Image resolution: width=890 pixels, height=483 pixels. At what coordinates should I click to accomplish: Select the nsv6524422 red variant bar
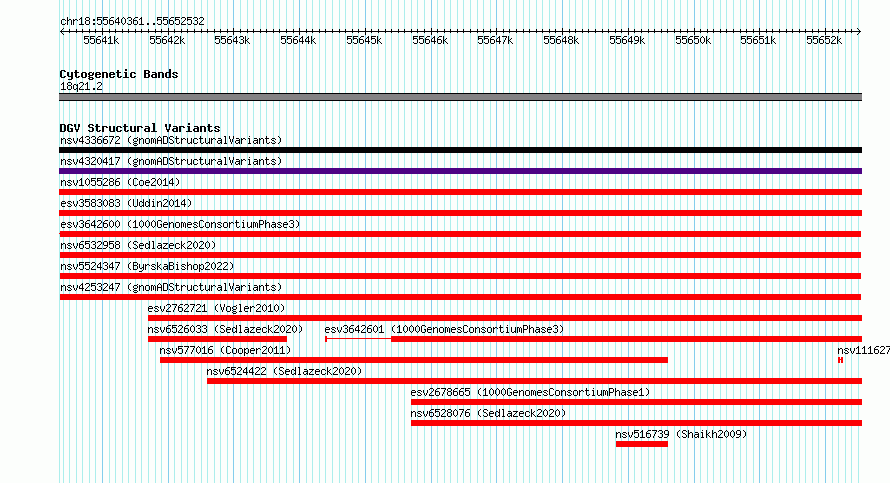click(535, 381)
